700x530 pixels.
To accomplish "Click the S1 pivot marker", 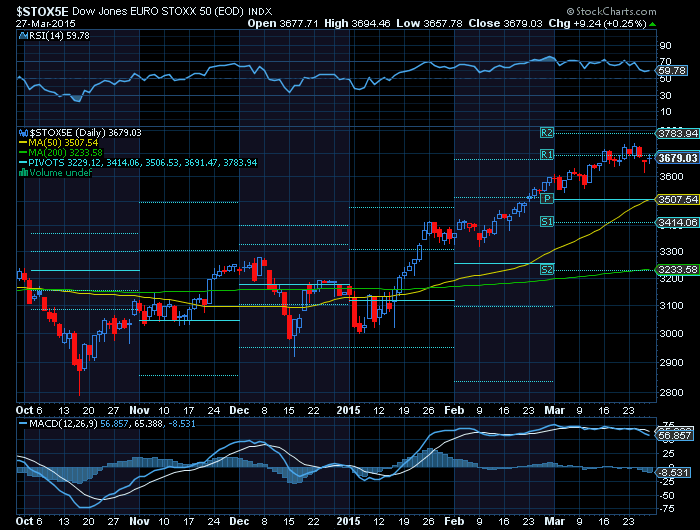I will pyautogui.click(x=547, y=221).
